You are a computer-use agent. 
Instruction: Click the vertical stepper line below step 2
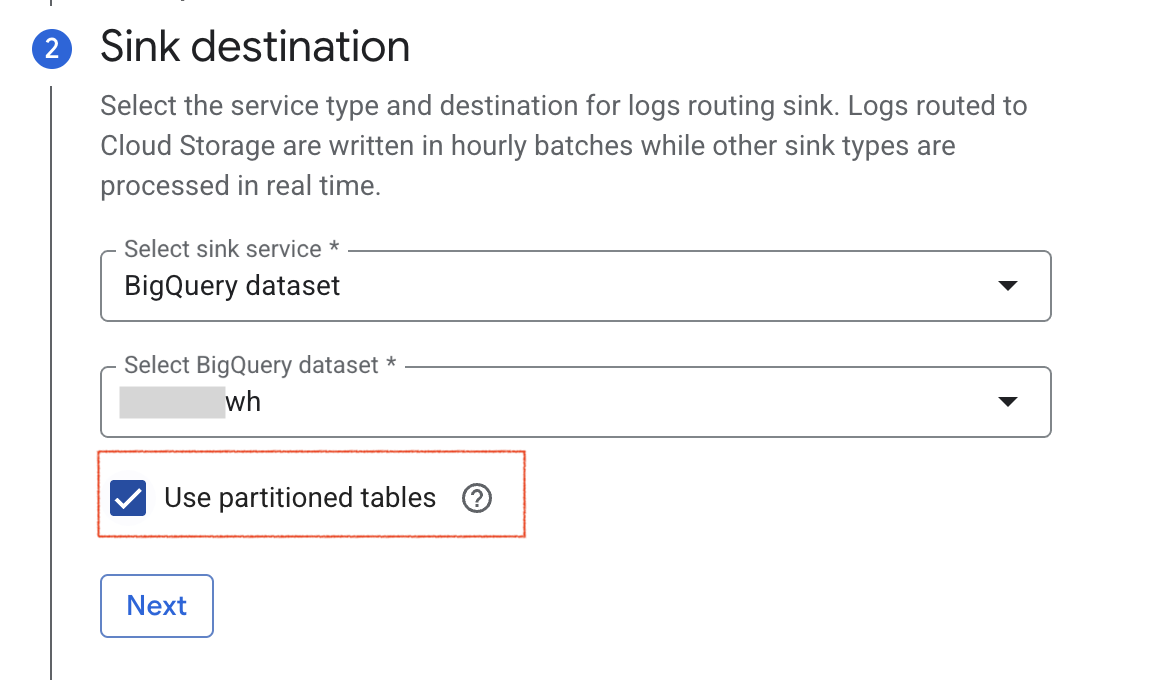pyautogui.click(x=51, y=382)
